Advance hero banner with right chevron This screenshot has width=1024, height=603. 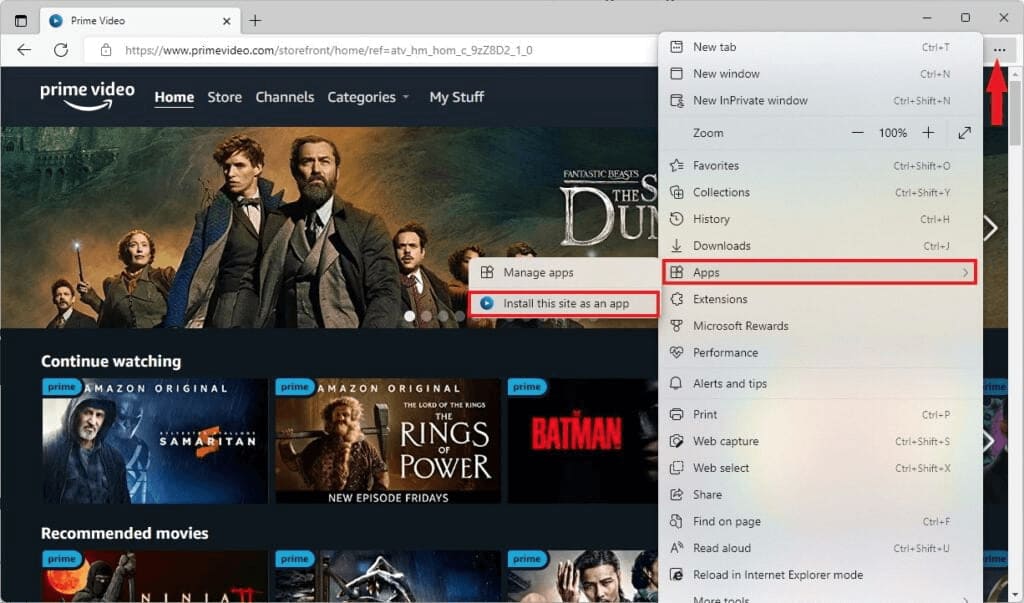click(991, 228)
